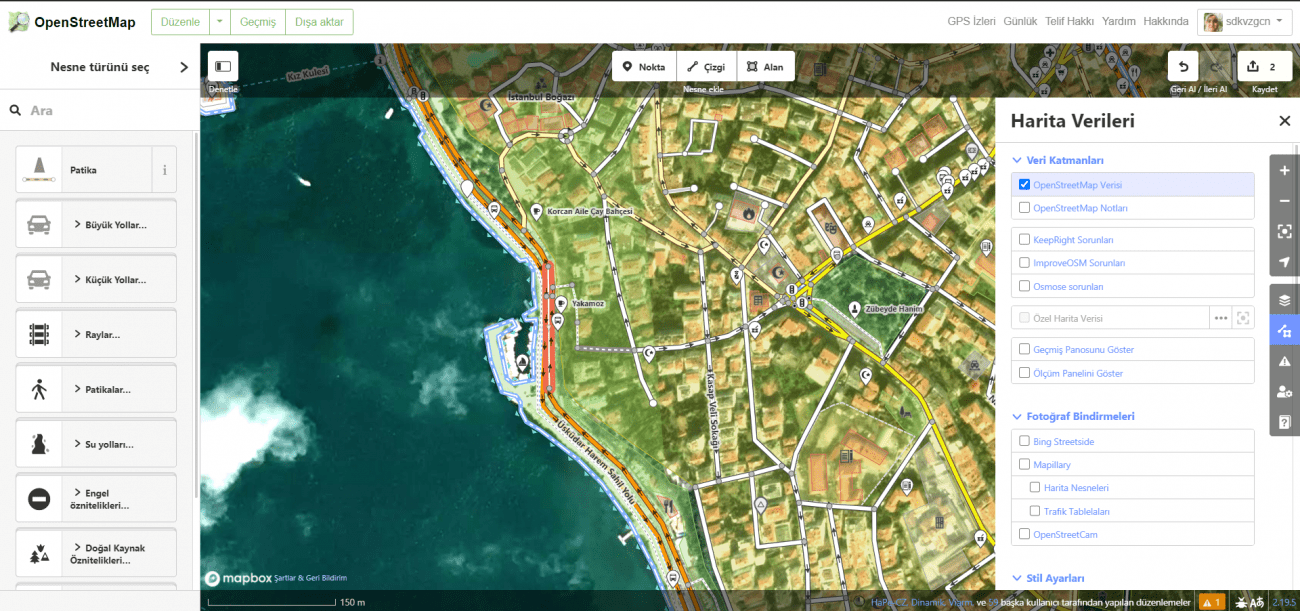The image size is (1300, 611).
Task: Open the background layers panel icon
Action: 1284,300
